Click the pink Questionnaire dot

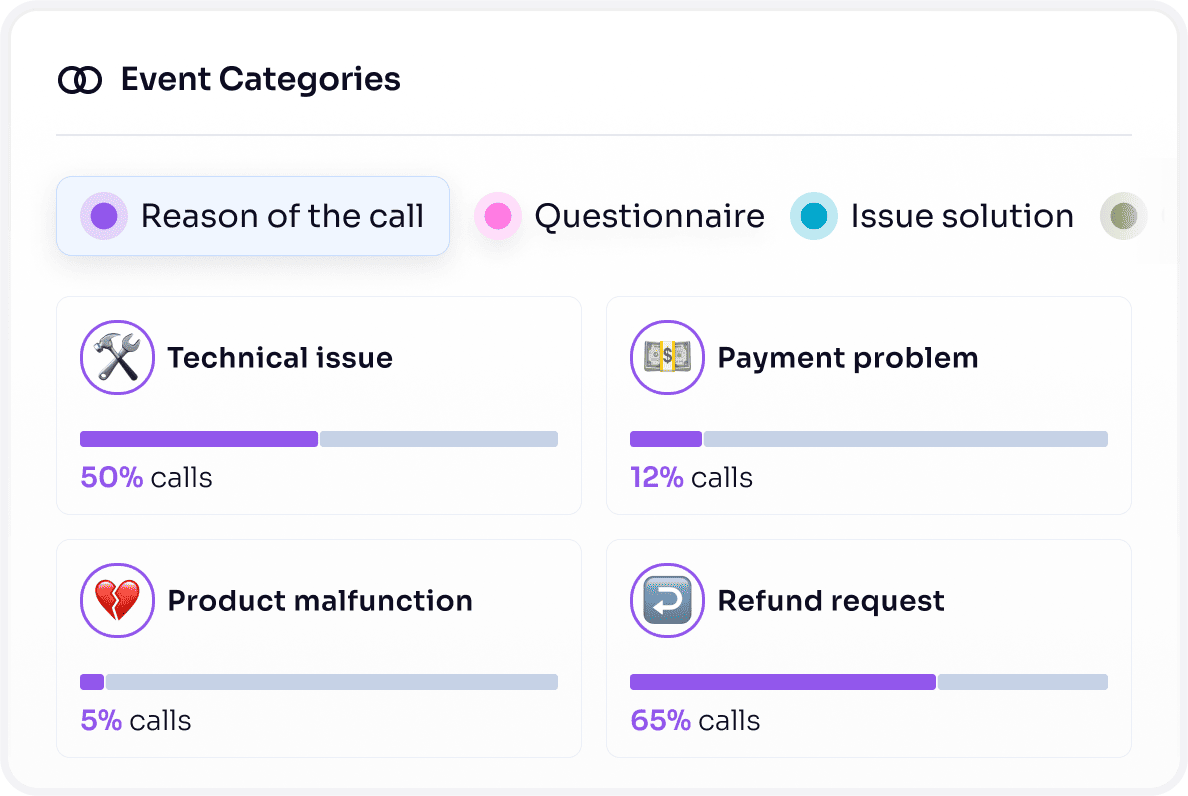[x=498, y=216]
